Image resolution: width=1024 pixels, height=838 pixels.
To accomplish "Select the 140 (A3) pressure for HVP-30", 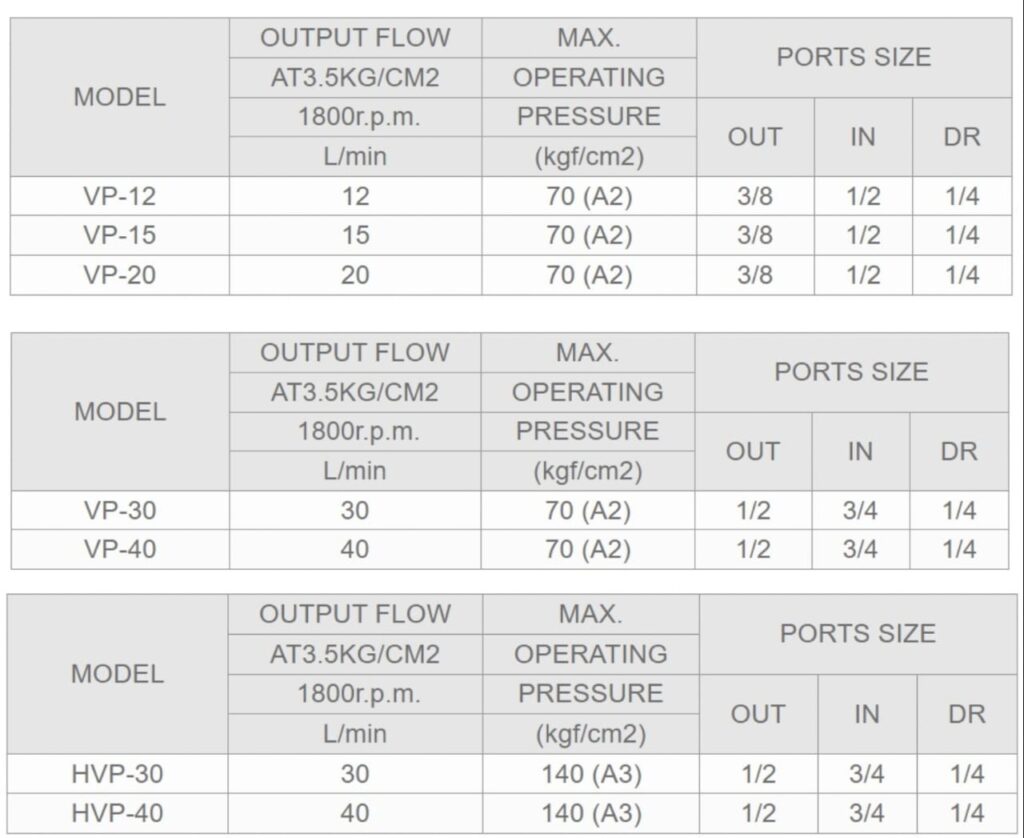I will pyautogui.click(x=591, y=774).
